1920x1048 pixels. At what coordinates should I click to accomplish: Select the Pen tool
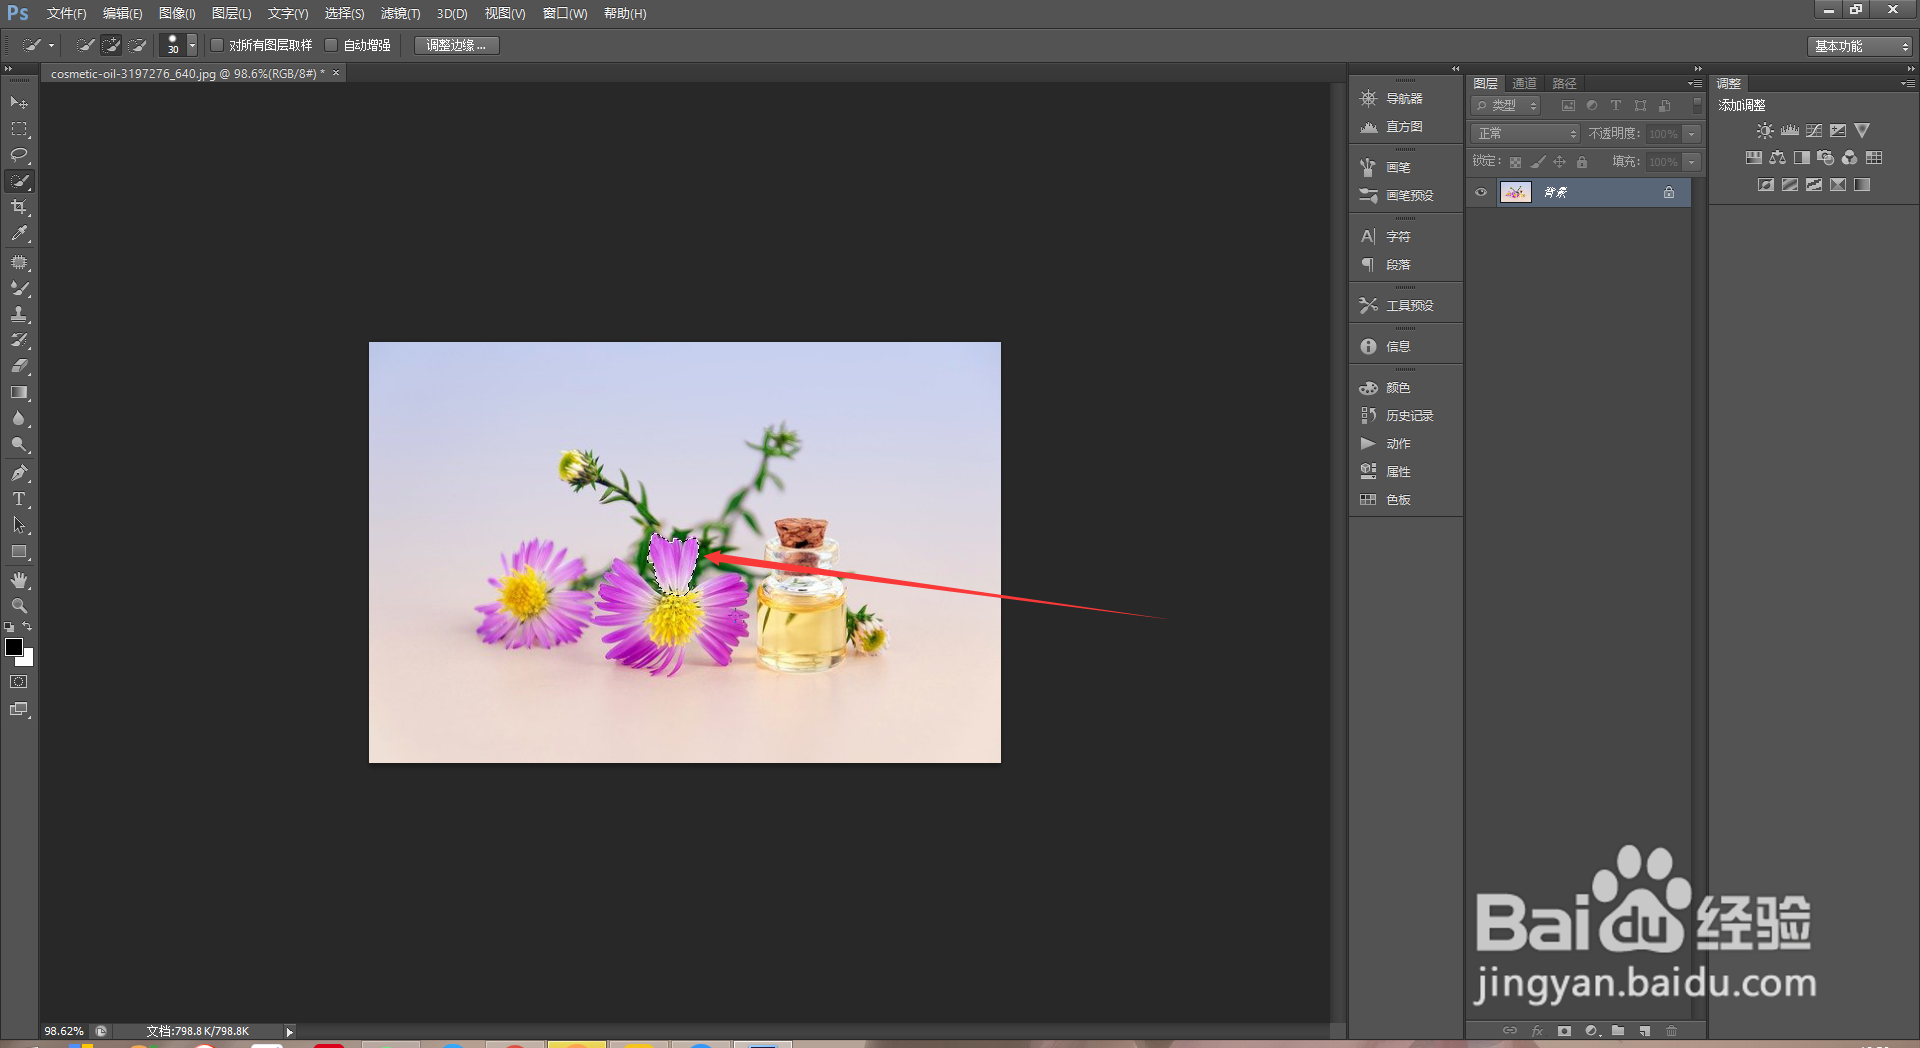19,473
